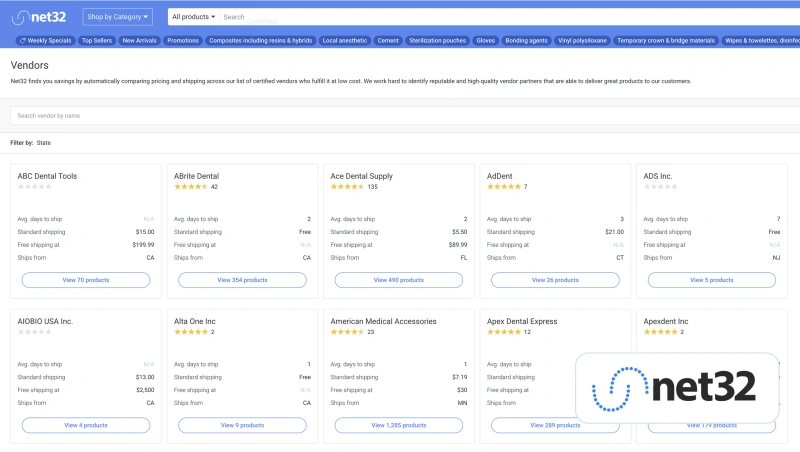Screen dimensions: 800x452
Task: Select the Gloves category pill
Action: 486,41
